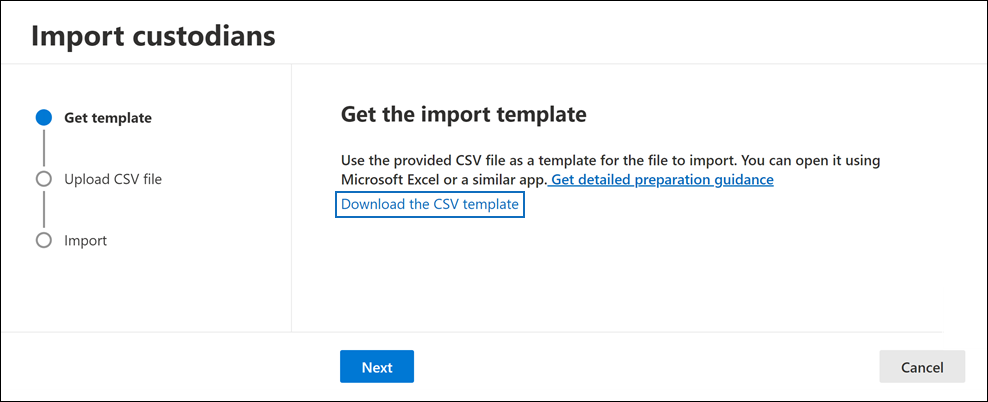The width and height of the screenshot is (988, 402).
Task: Click the empty Import step circle
Action: [x=43, y=240]
